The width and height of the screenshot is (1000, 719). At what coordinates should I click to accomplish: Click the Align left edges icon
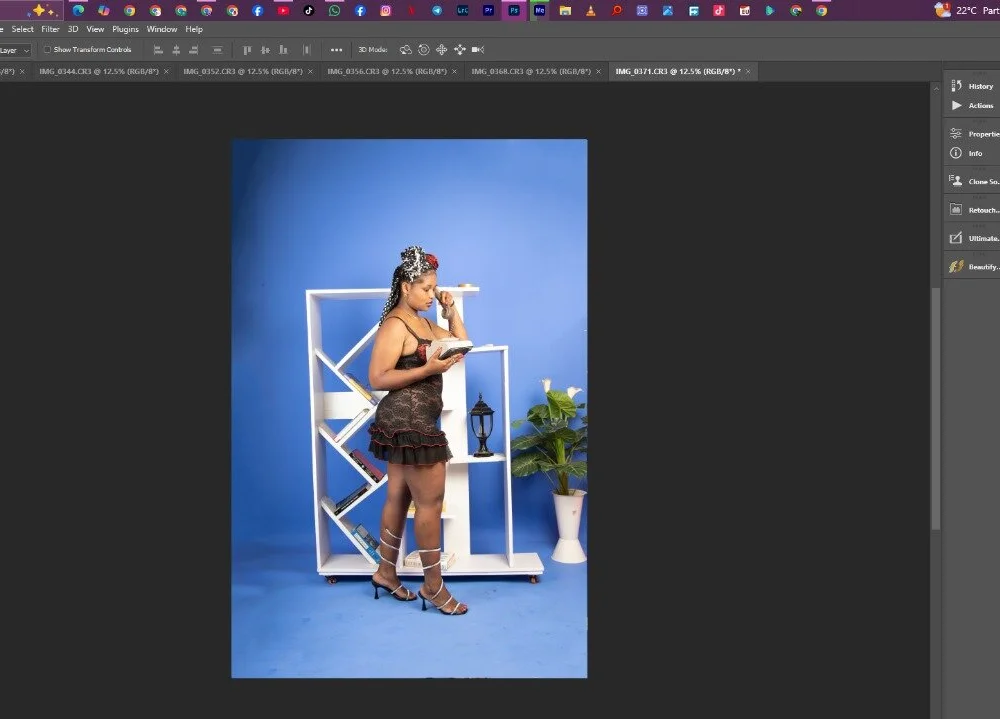pyautogui.click(x=158, y=50)
